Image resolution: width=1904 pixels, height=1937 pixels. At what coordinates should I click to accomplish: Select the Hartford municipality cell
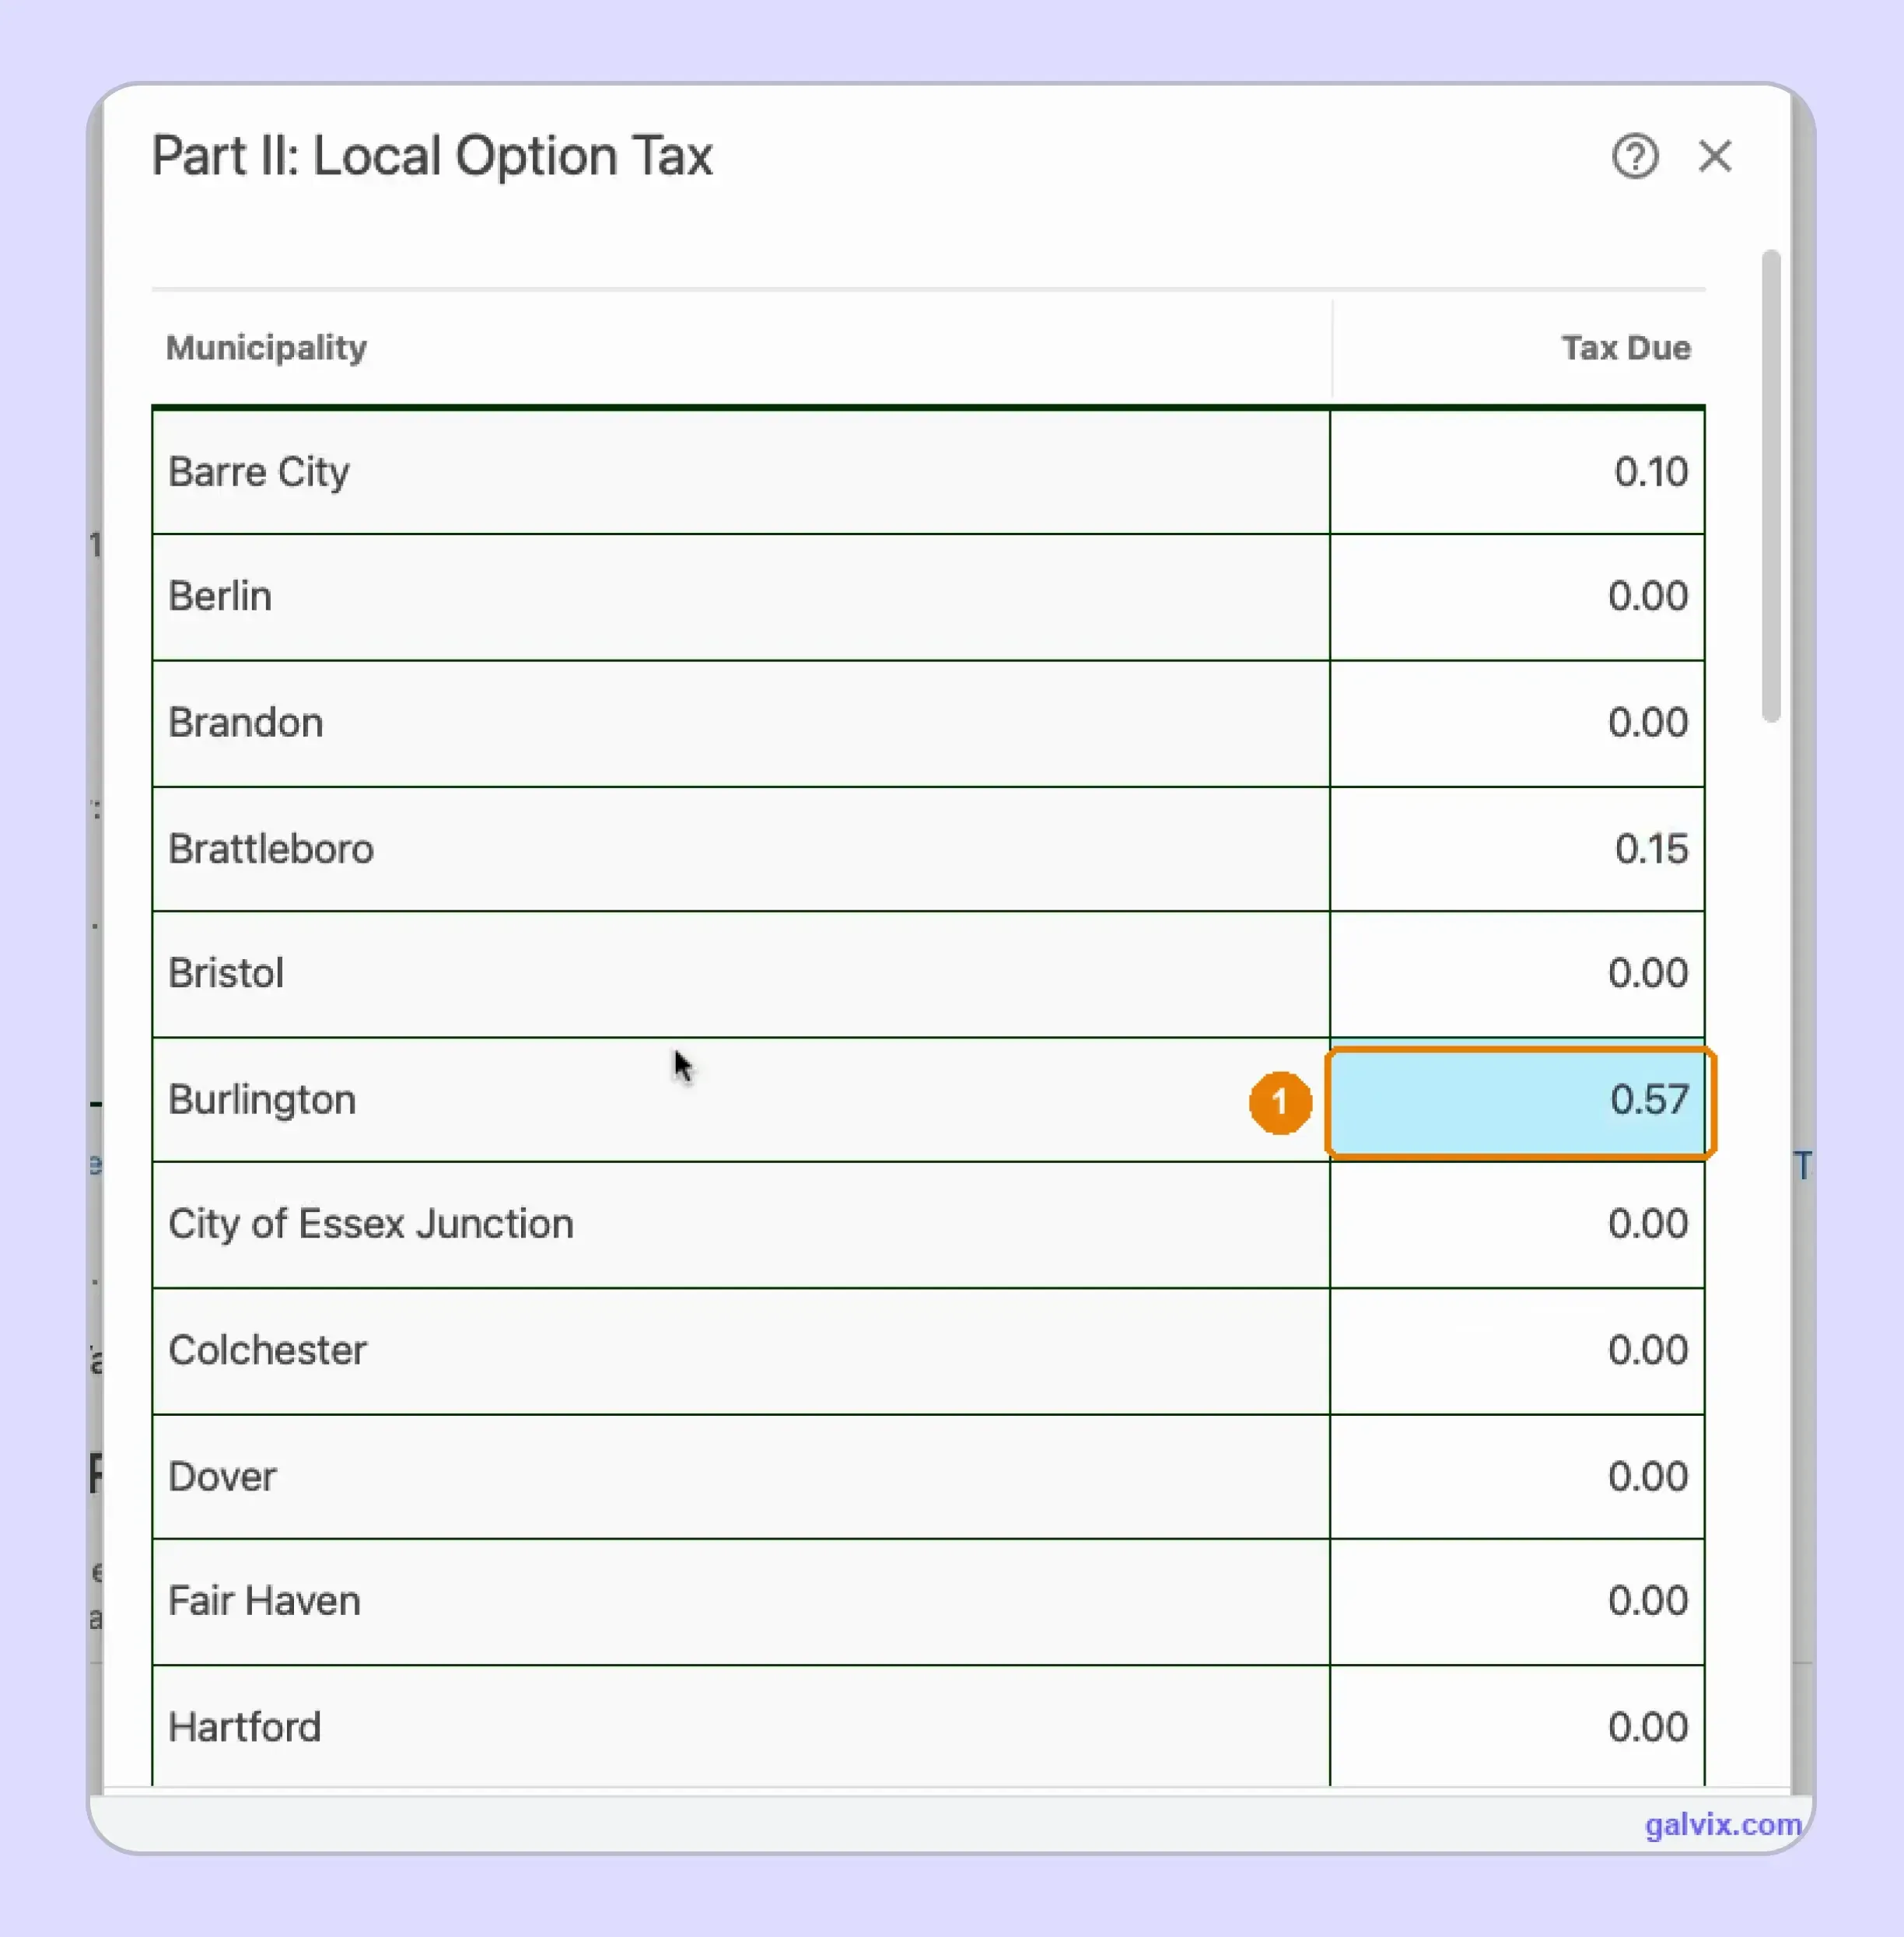[741, 1727]
